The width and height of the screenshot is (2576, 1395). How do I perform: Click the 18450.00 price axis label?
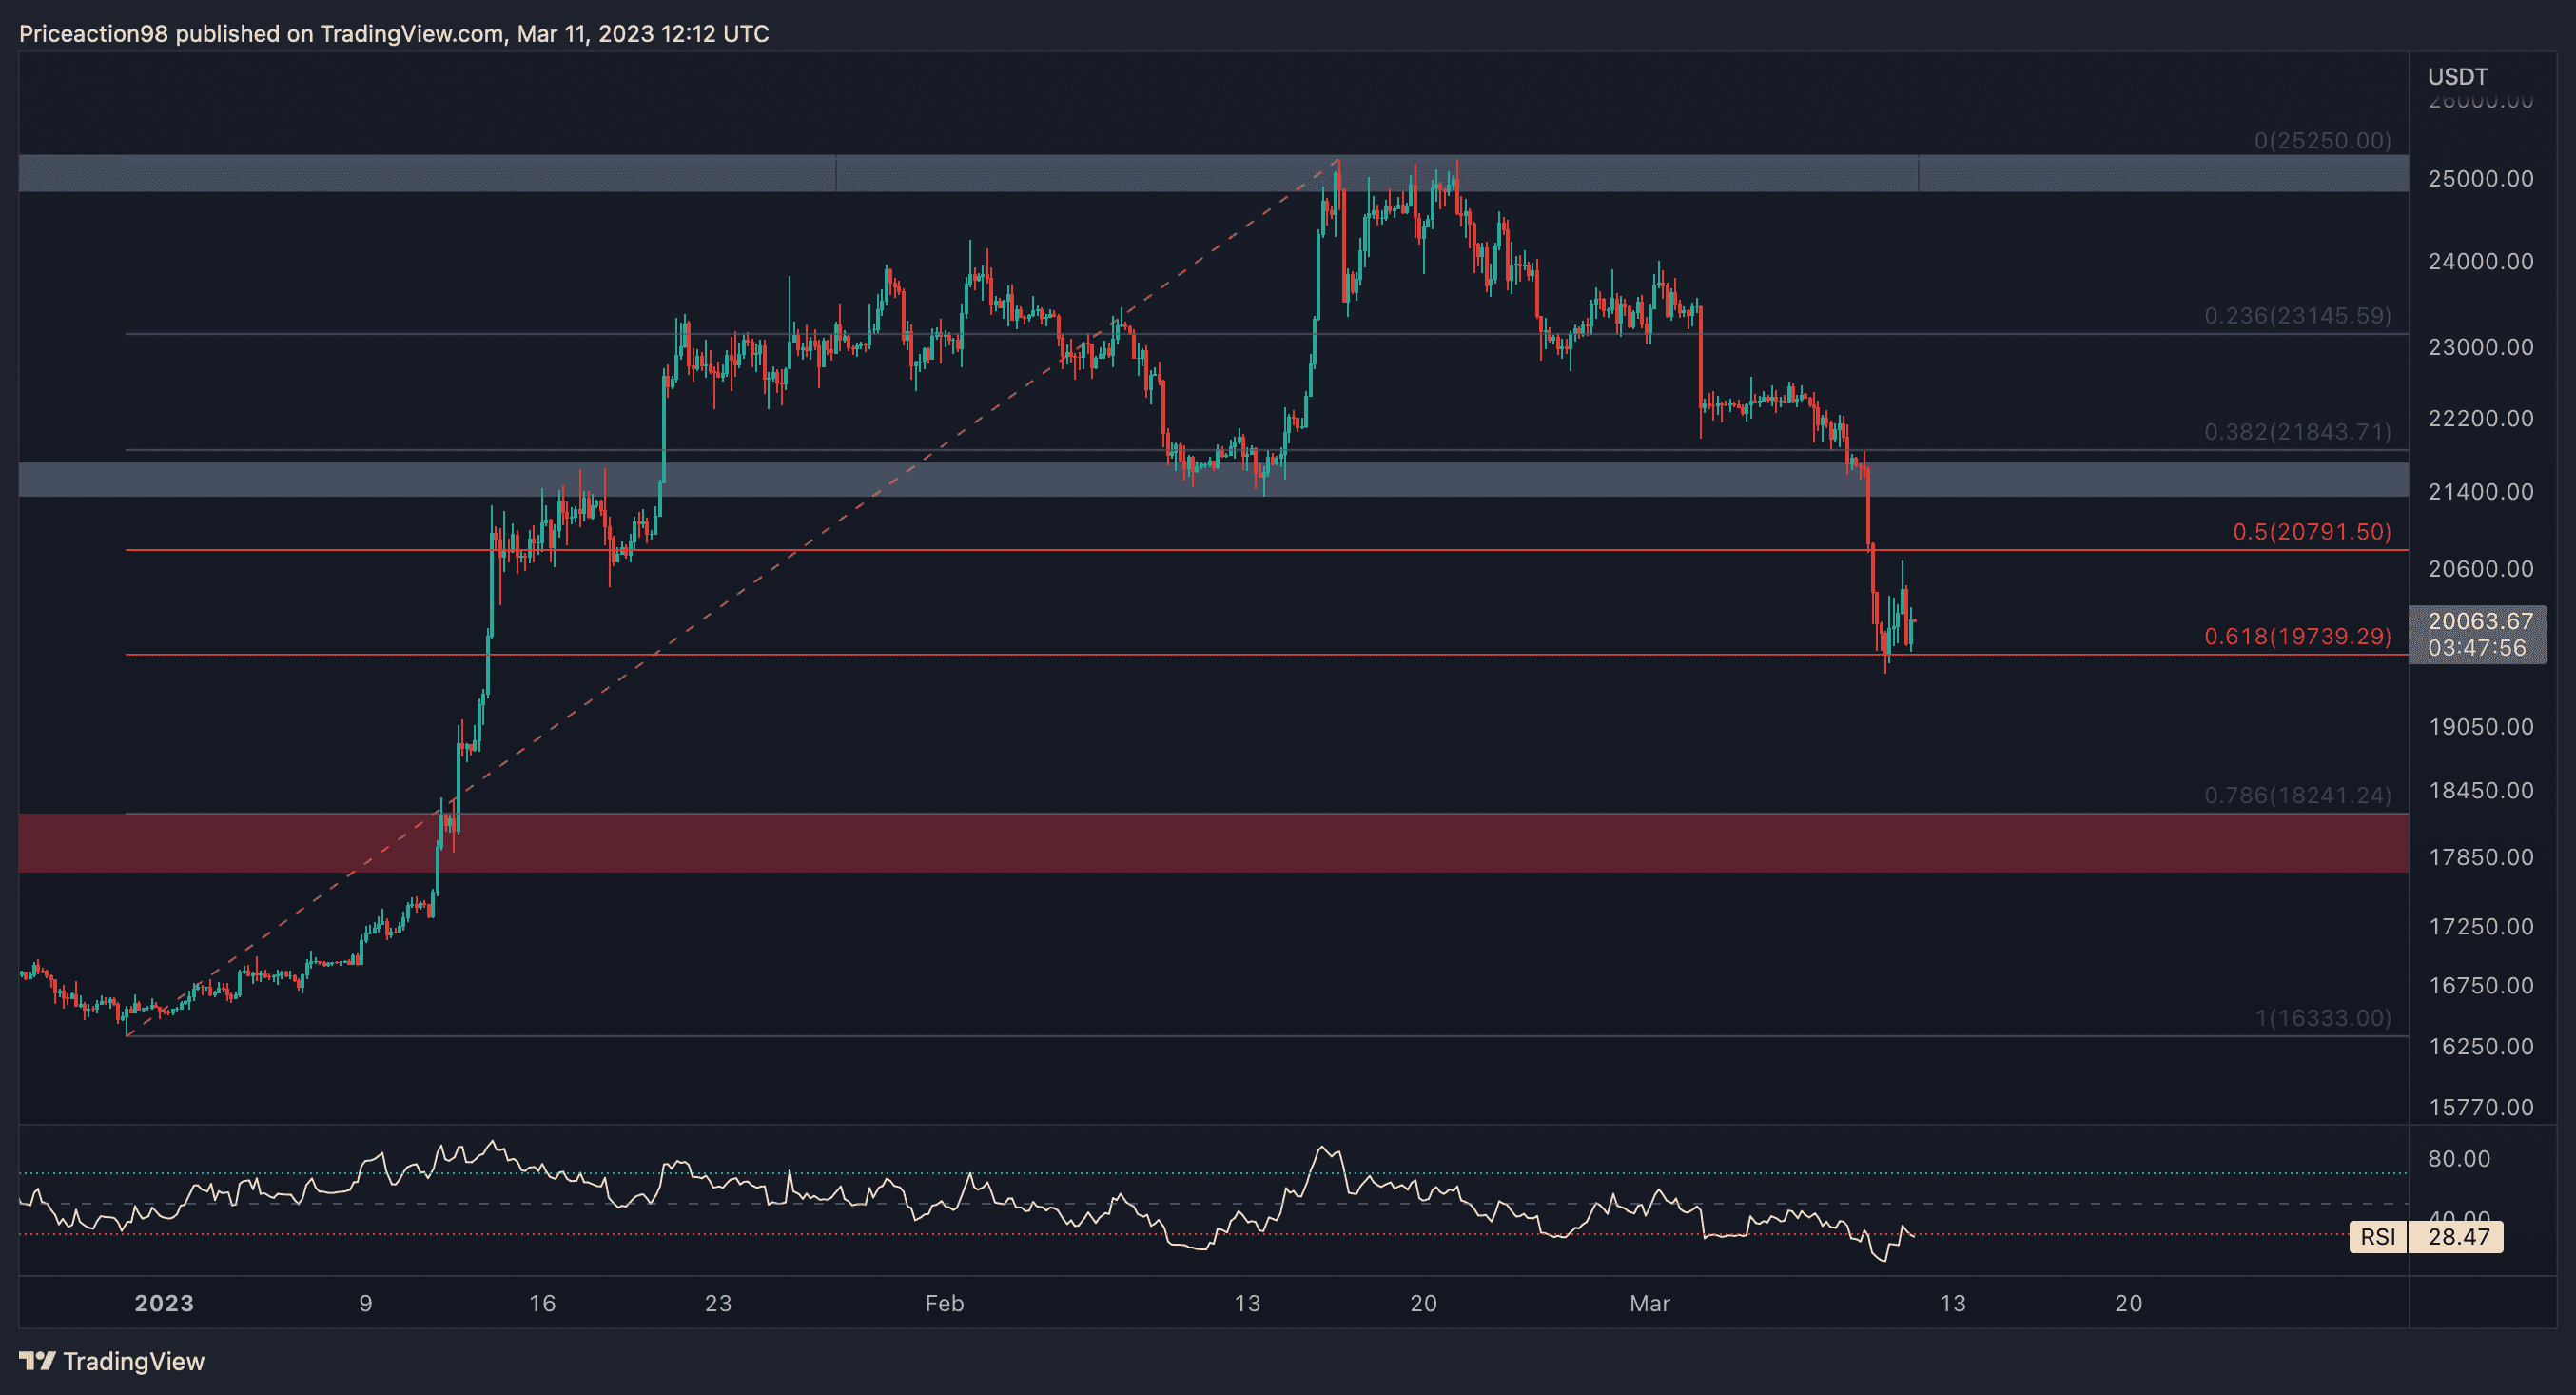[x=2481, y=791]
